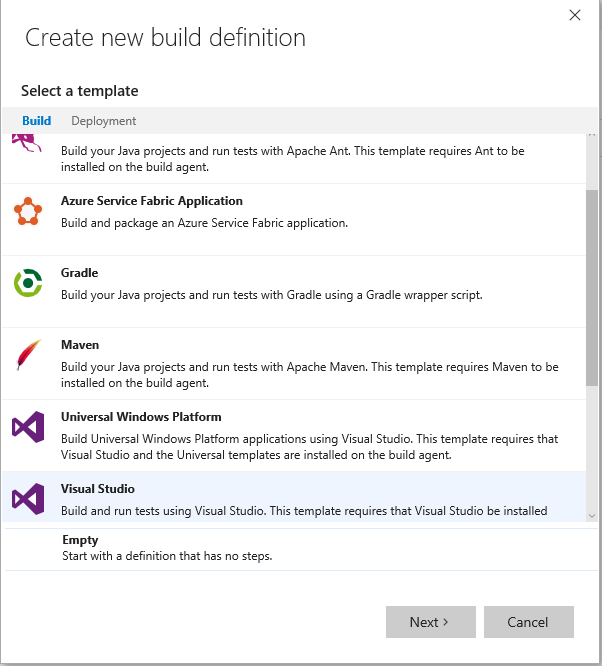The image size is (602, 666).
Task: Click the Azure Service Fabric orange icon
Action: click(28, 211)
